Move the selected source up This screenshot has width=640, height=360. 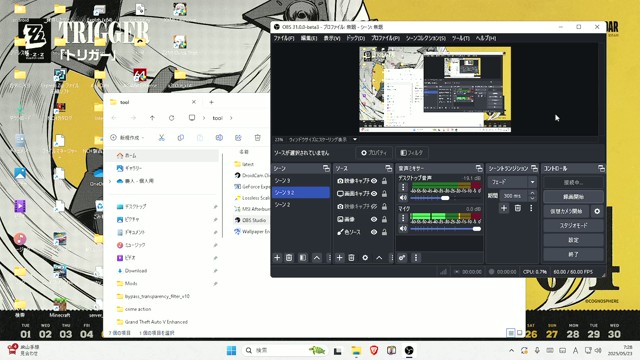point(379,258)
